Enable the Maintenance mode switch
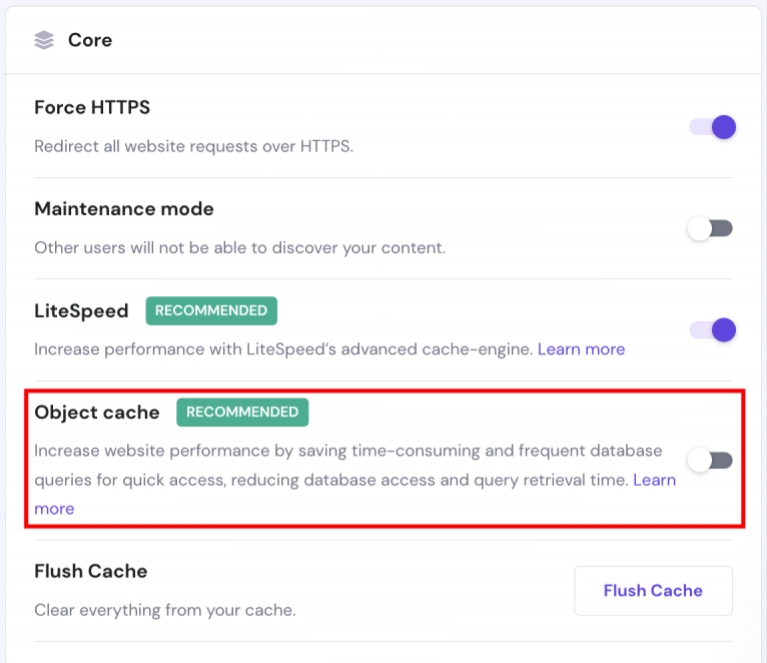Screen dimensions: 767x663 (710, 228)
